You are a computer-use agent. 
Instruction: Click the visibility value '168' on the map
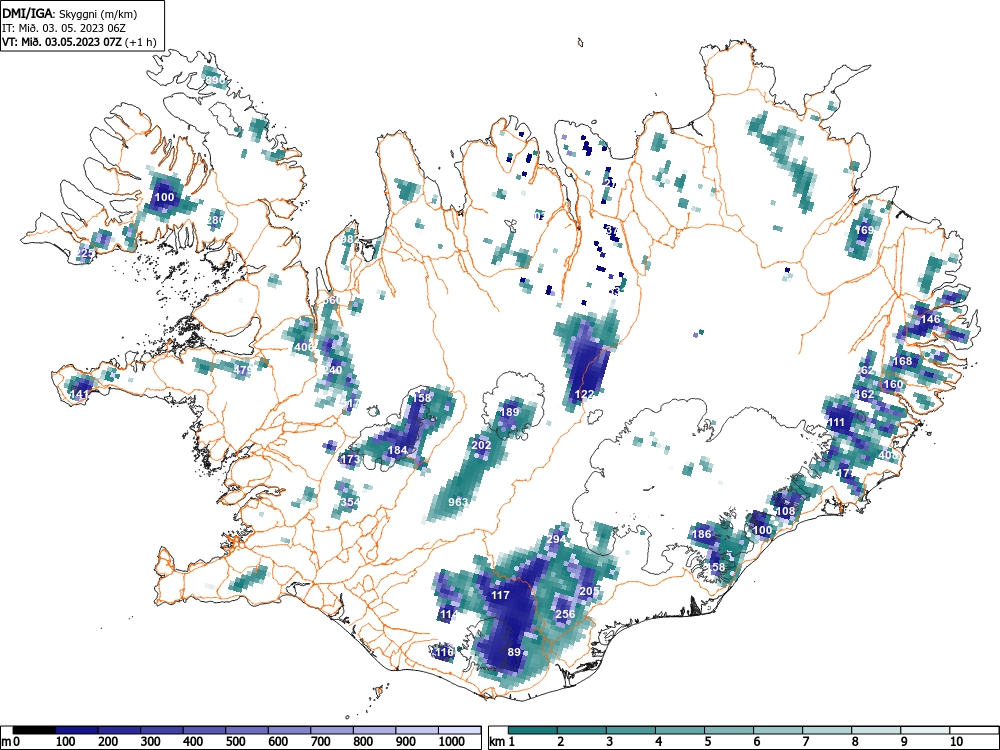pyautogui.click(x=902, y=361)
